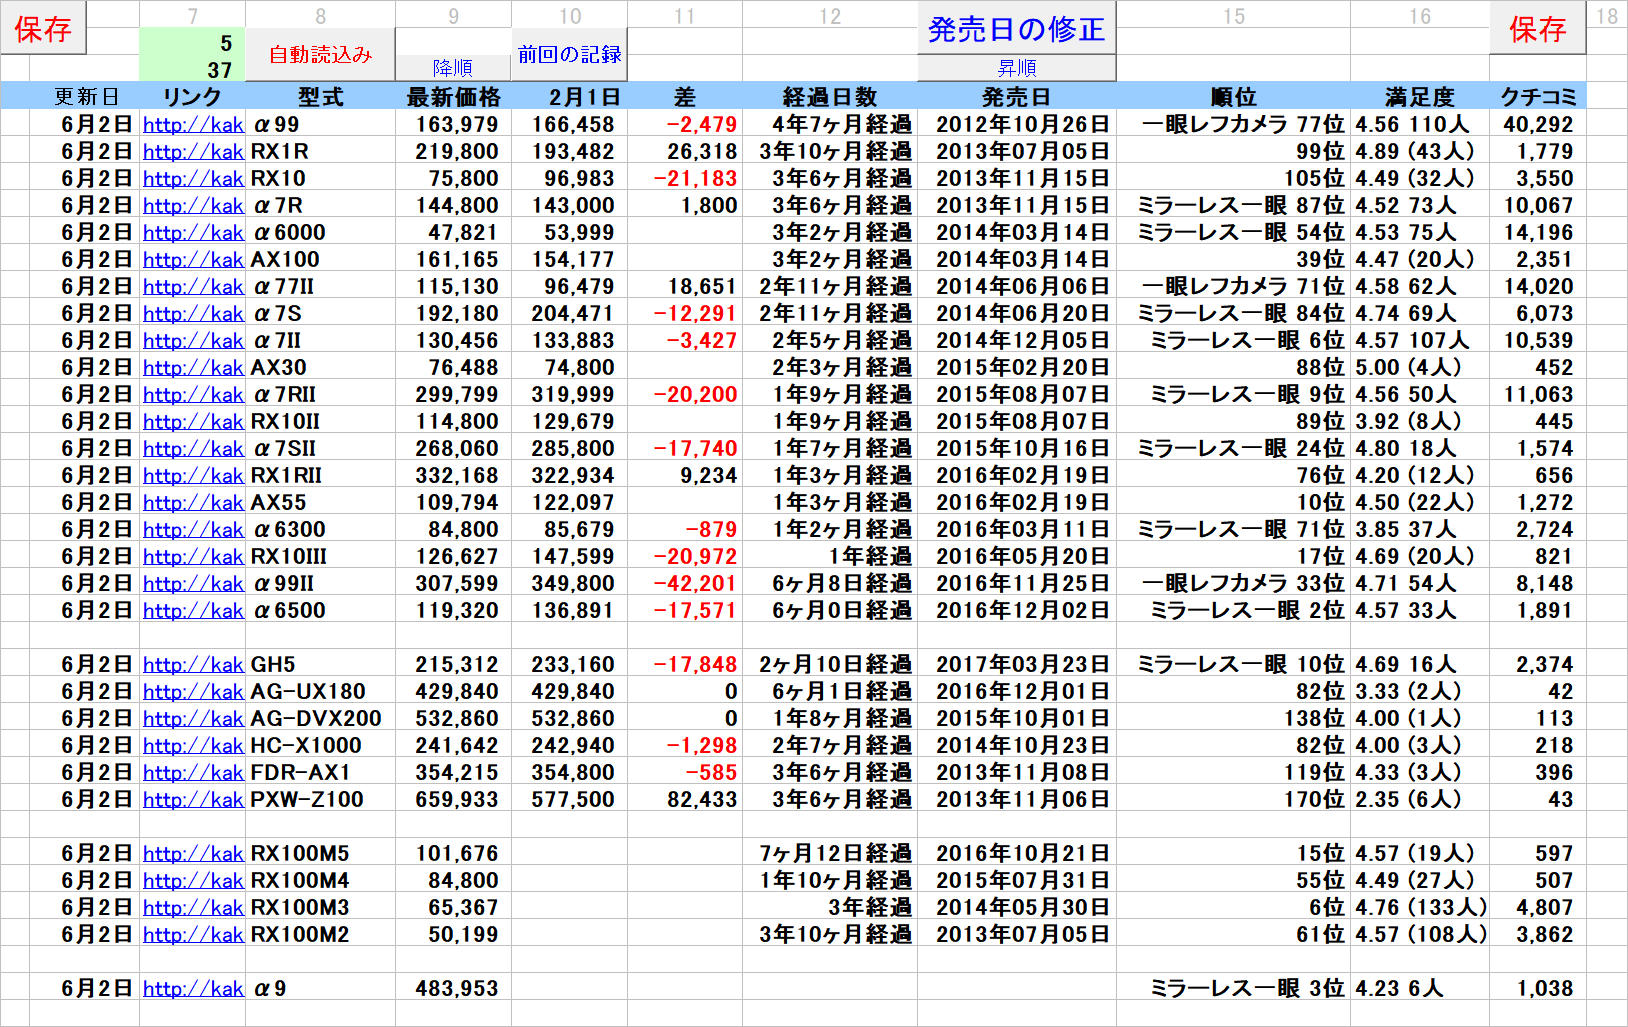This screenshot has height=1027, width=1628.
Task: Open the link in the α99II row
Action: tap(193, 584)
